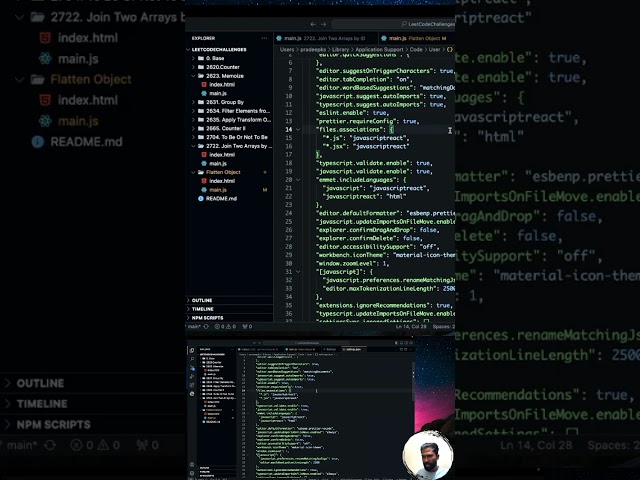This screenshot has width=640, height=480.
Task: Open index.html under Flatten Object in center explorer
Action: pyautogui.click(x=222, y=181)
